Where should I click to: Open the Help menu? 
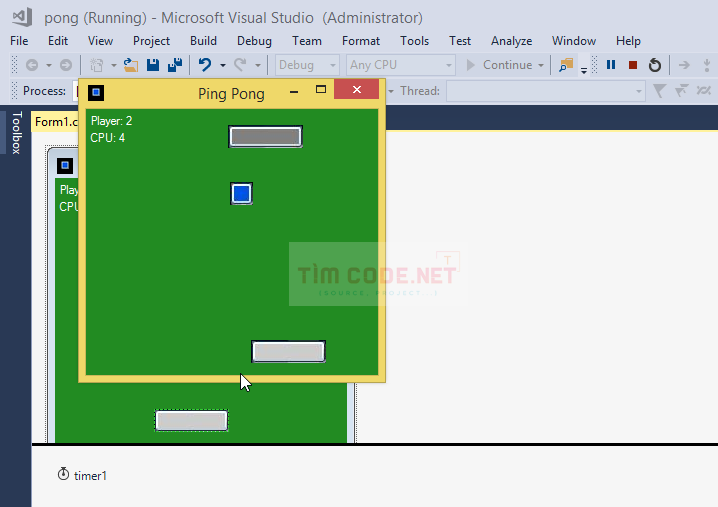pyautogui.click(x=628, y=41)
